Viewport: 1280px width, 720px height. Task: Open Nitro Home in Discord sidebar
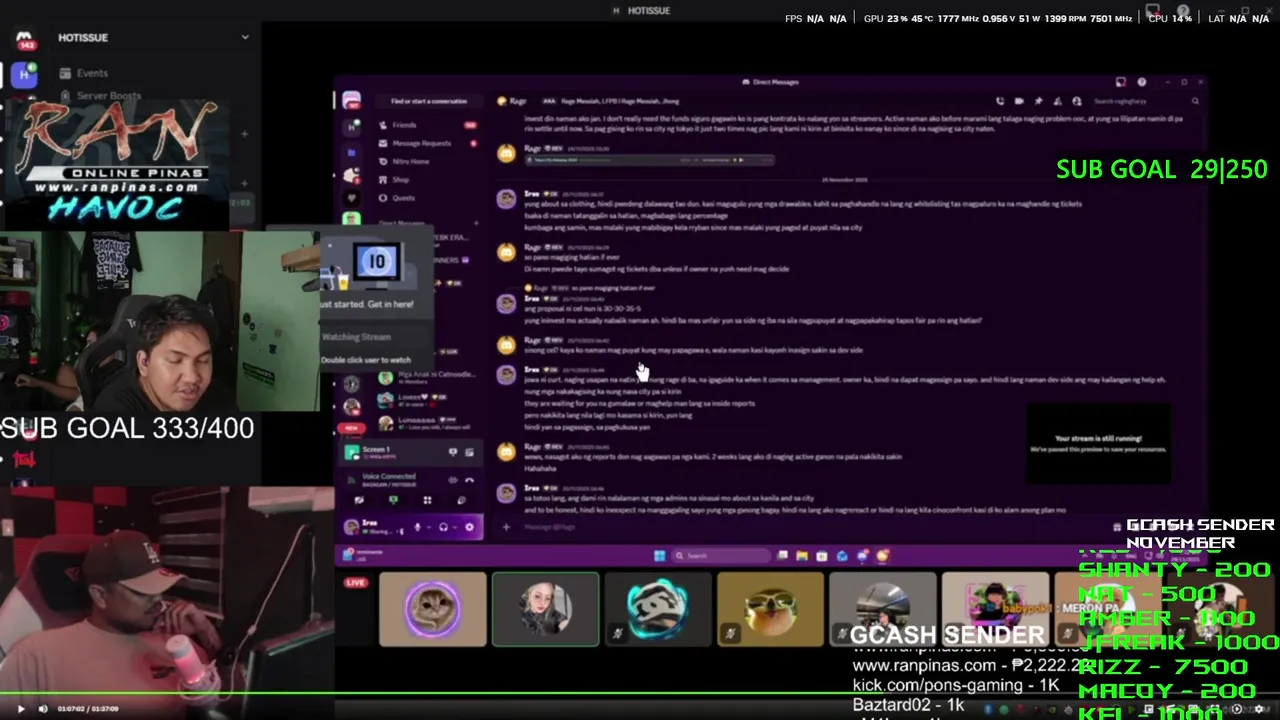click(427, 161)
